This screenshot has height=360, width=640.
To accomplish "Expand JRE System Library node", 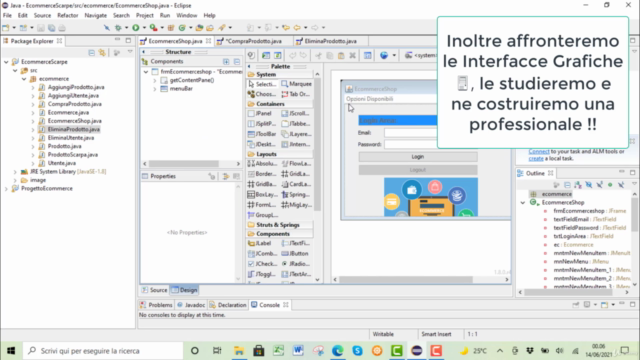I will point(15,172).
